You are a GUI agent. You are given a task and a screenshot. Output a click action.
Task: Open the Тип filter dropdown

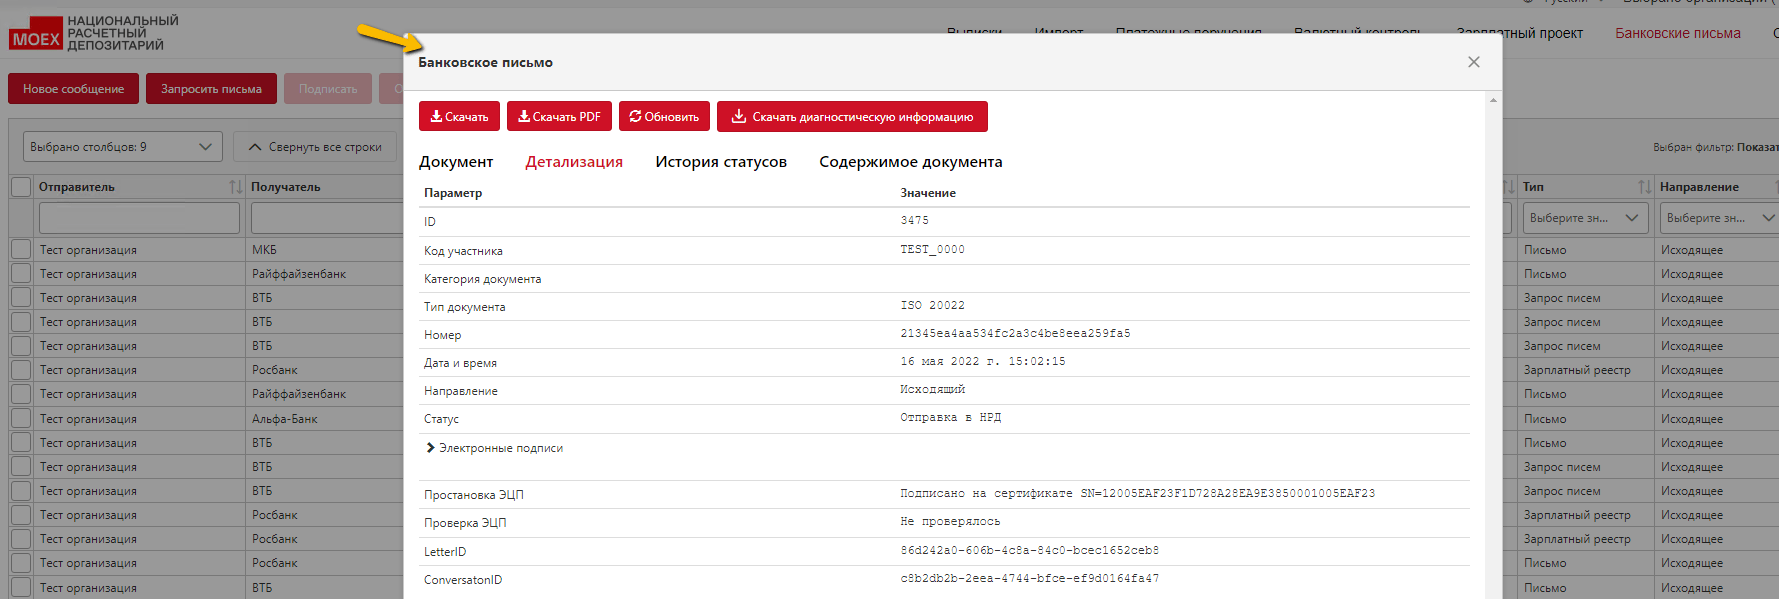coord(1585,218)
